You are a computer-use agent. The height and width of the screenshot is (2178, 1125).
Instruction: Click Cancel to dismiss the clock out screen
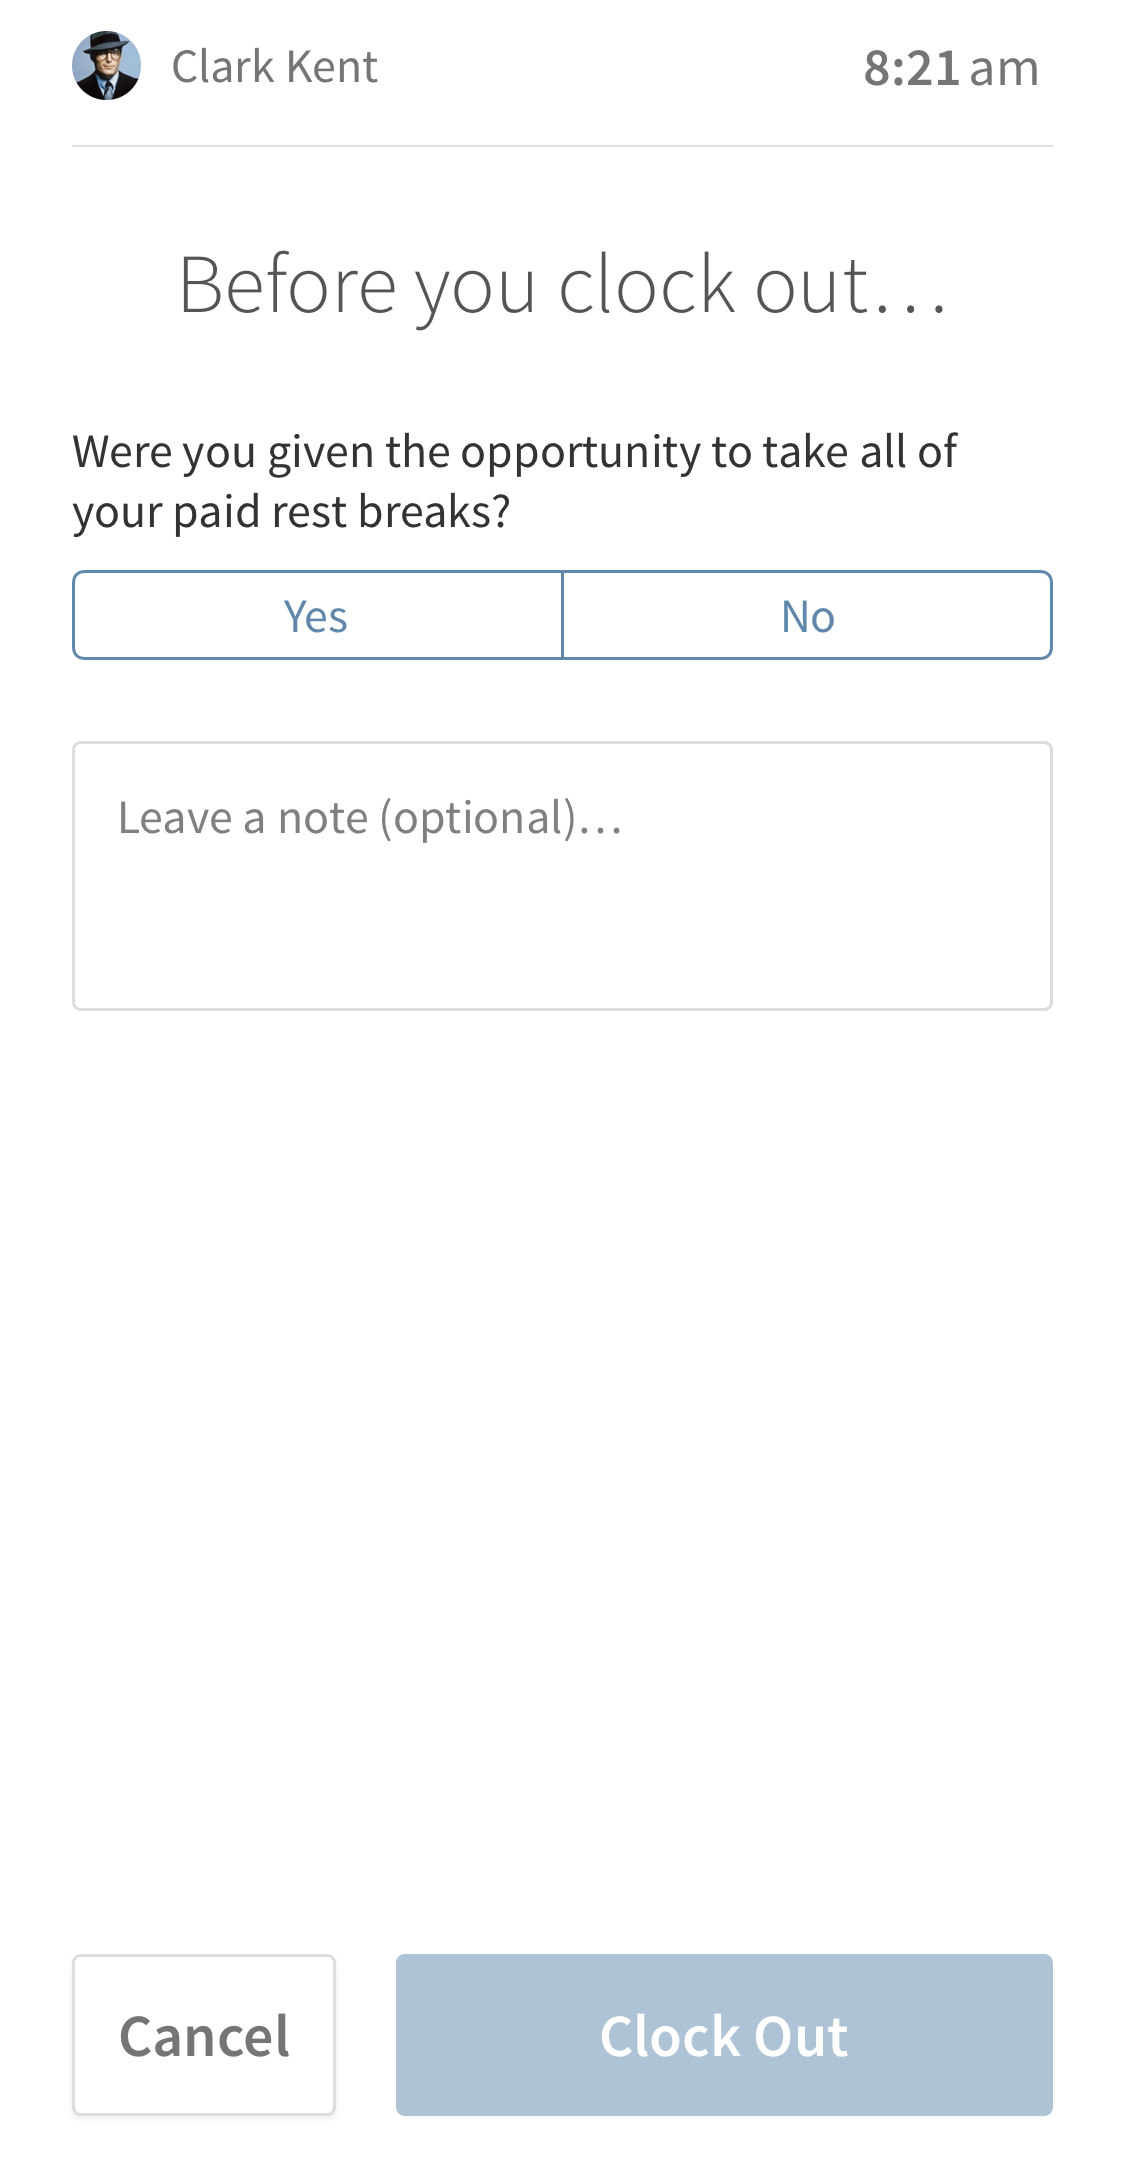point(203,2035)
